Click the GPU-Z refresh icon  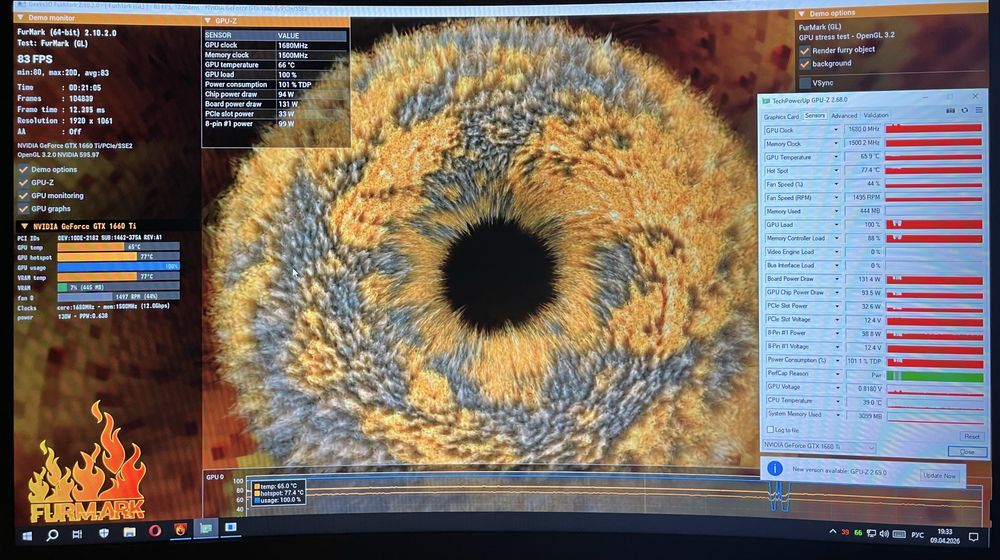[x=964, y=111]
